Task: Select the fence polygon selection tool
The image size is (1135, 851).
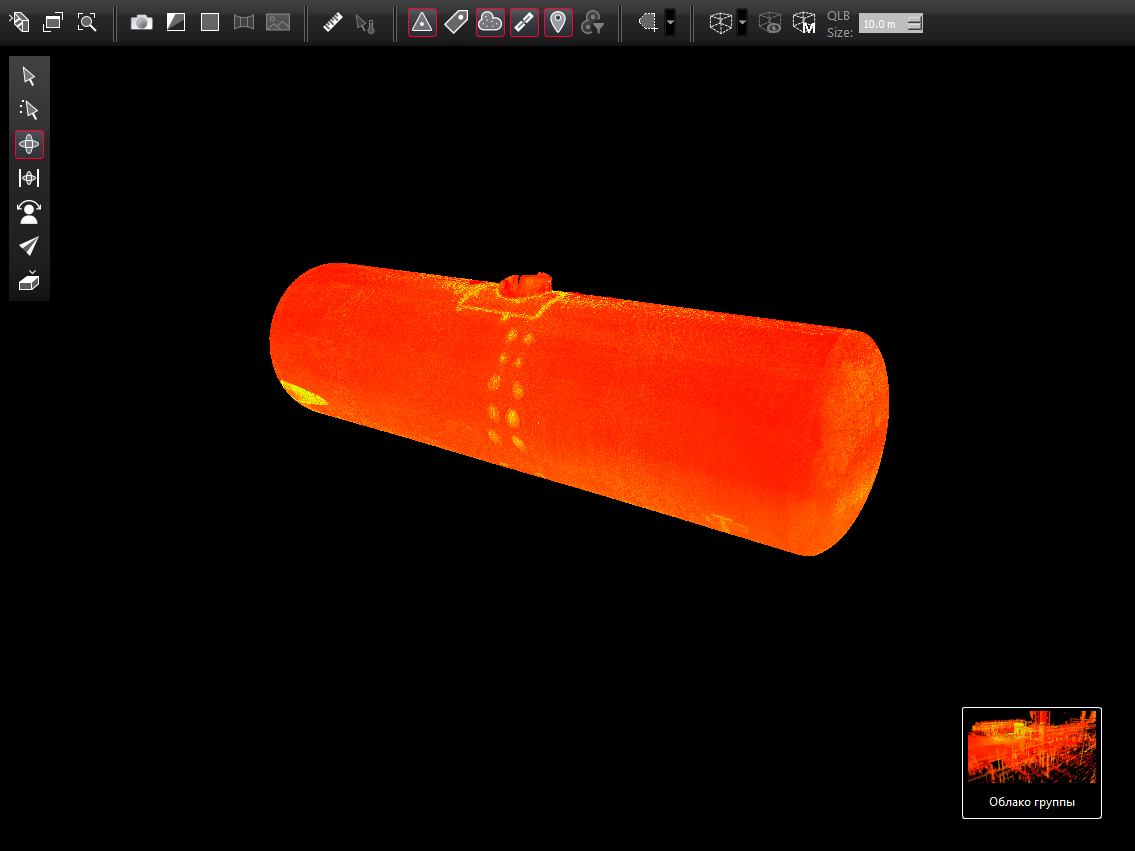Action: click(x=648, y=22)
